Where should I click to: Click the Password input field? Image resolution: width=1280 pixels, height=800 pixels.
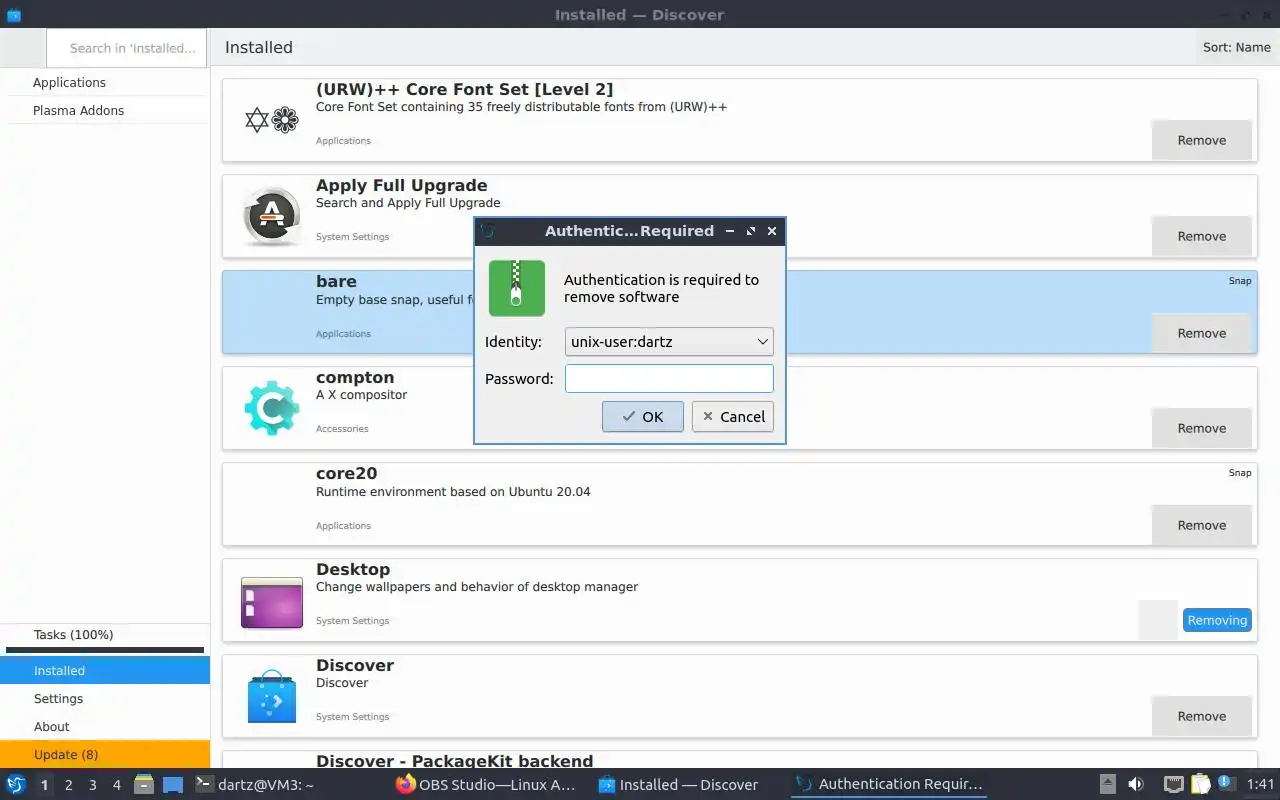click(x=669, y=378)
